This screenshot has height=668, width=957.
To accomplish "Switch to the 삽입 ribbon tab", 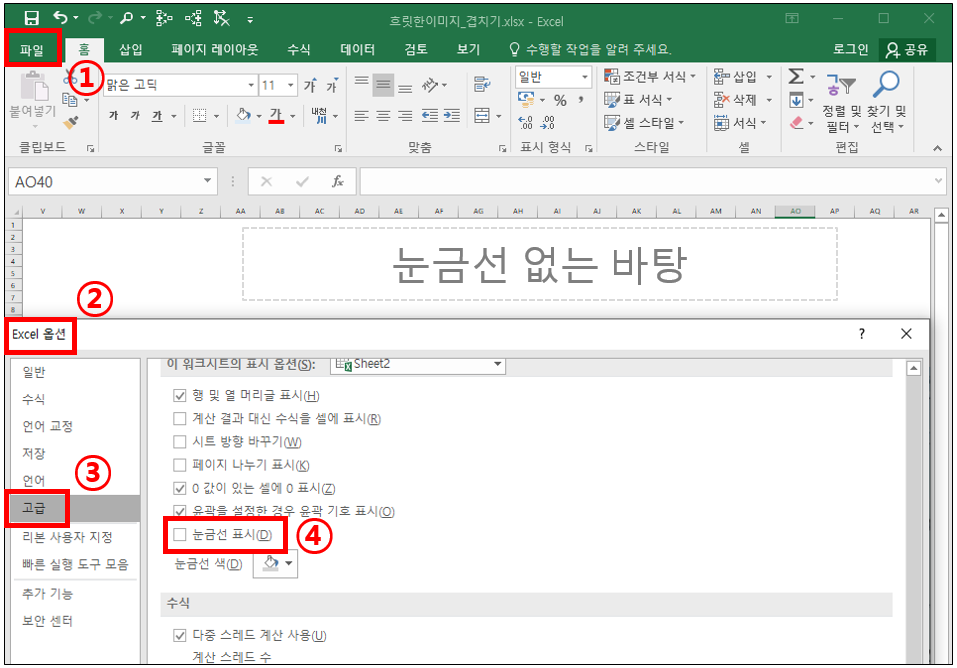I will tap(131, 49).
